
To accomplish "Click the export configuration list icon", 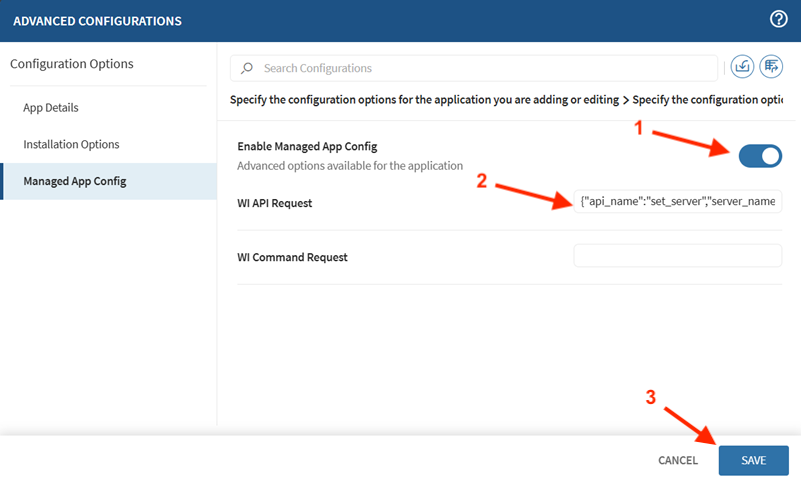I will click(771, 67).
